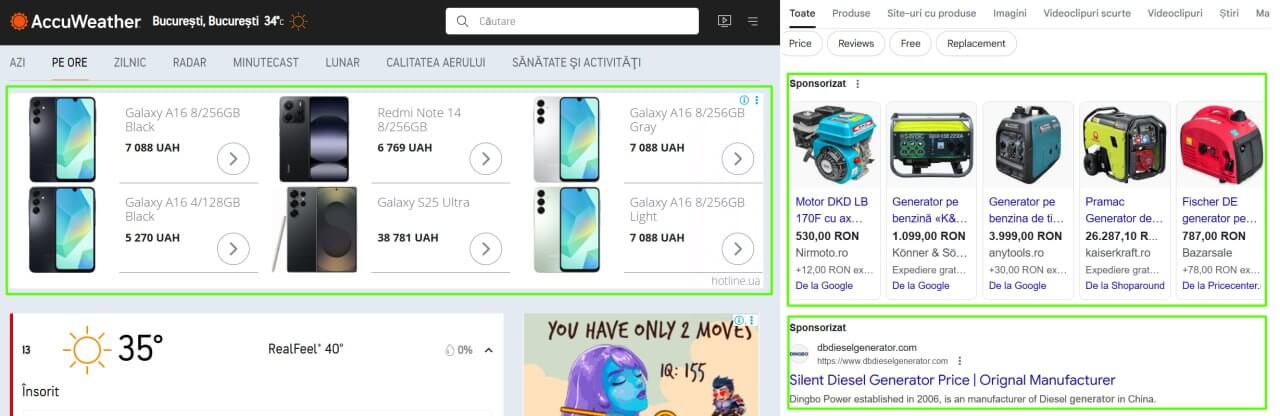The width and height of the screenshot is (1280, 416).
Task: Click the Pramac generator product thumbnail
Action: [1125, 145]
